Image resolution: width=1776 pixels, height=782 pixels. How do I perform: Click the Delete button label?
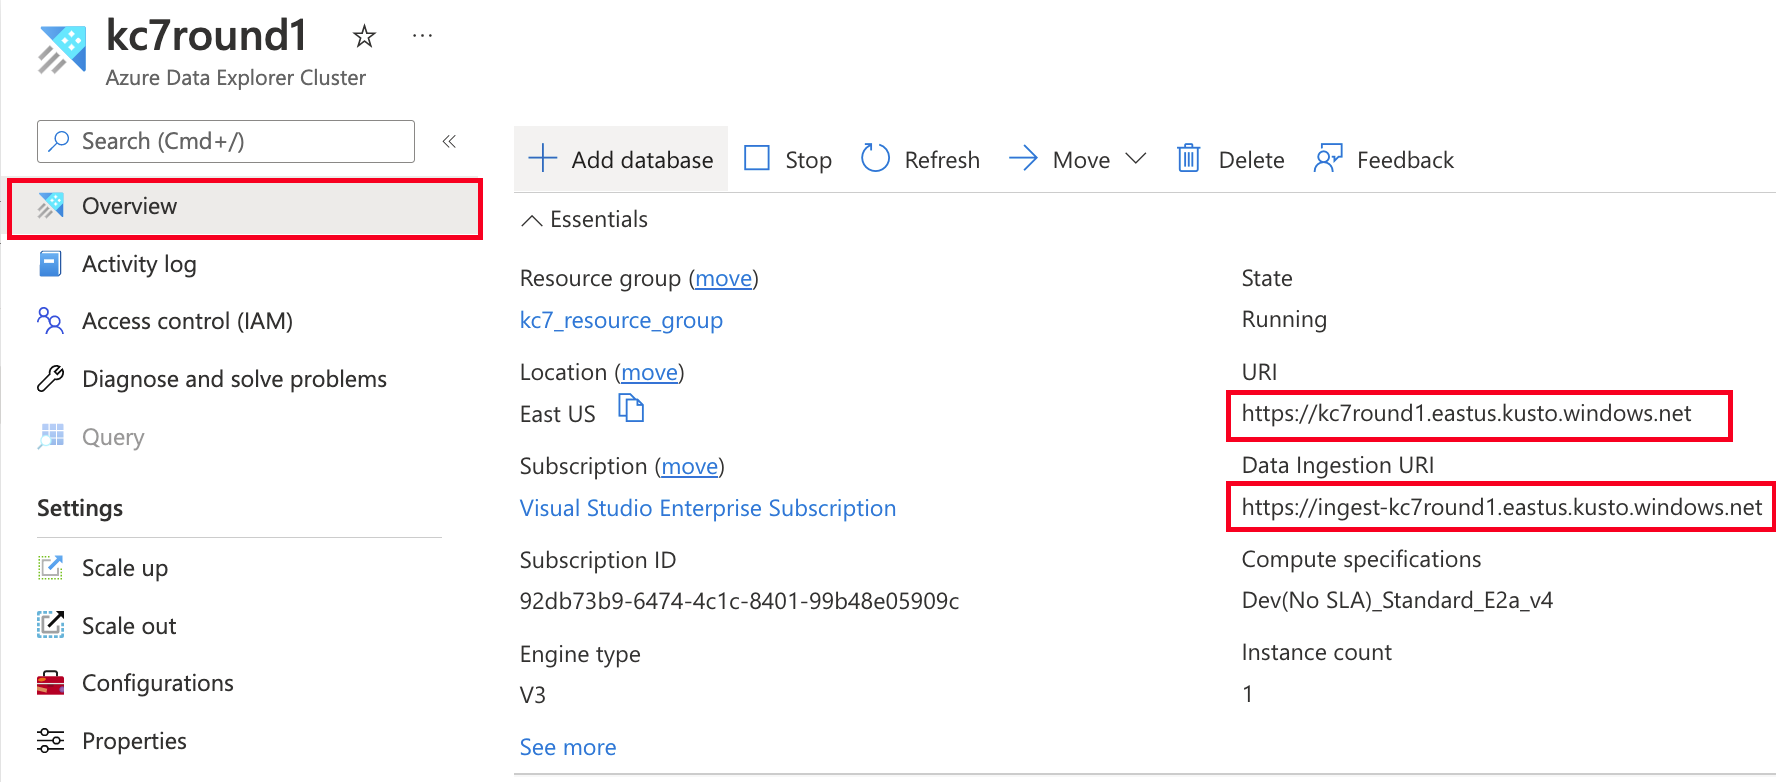(x=1251, y=160)
